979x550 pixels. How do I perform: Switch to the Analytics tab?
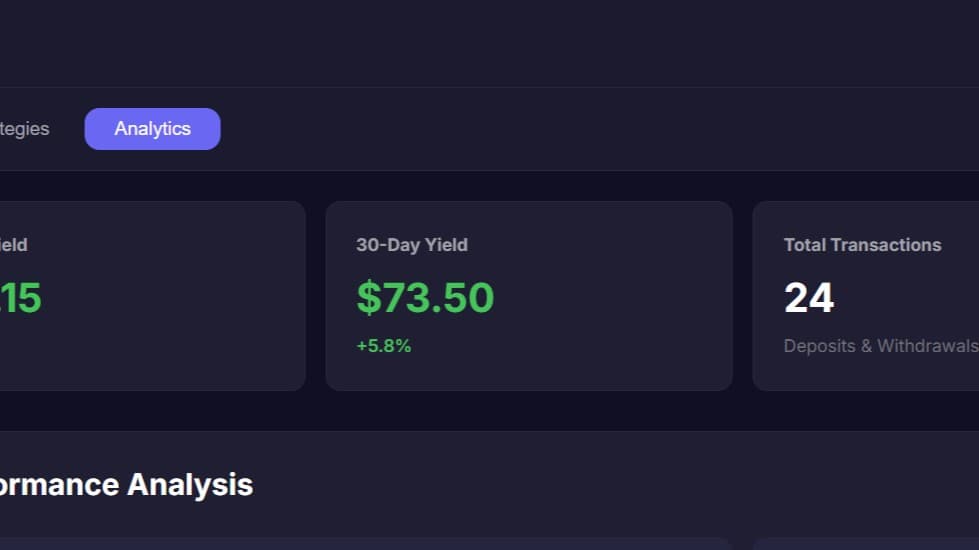click(x=152, y=129)
